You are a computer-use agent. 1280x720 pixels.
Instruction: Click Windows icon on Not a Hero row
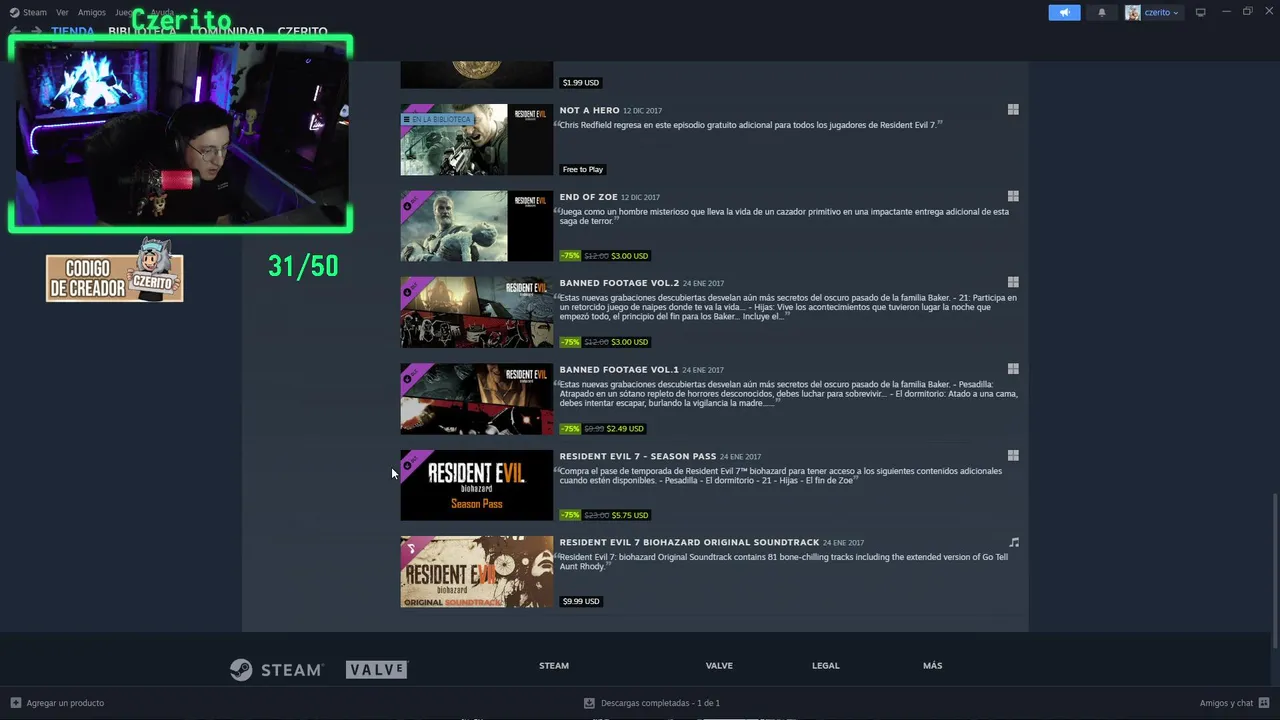tap(1013, 110)
